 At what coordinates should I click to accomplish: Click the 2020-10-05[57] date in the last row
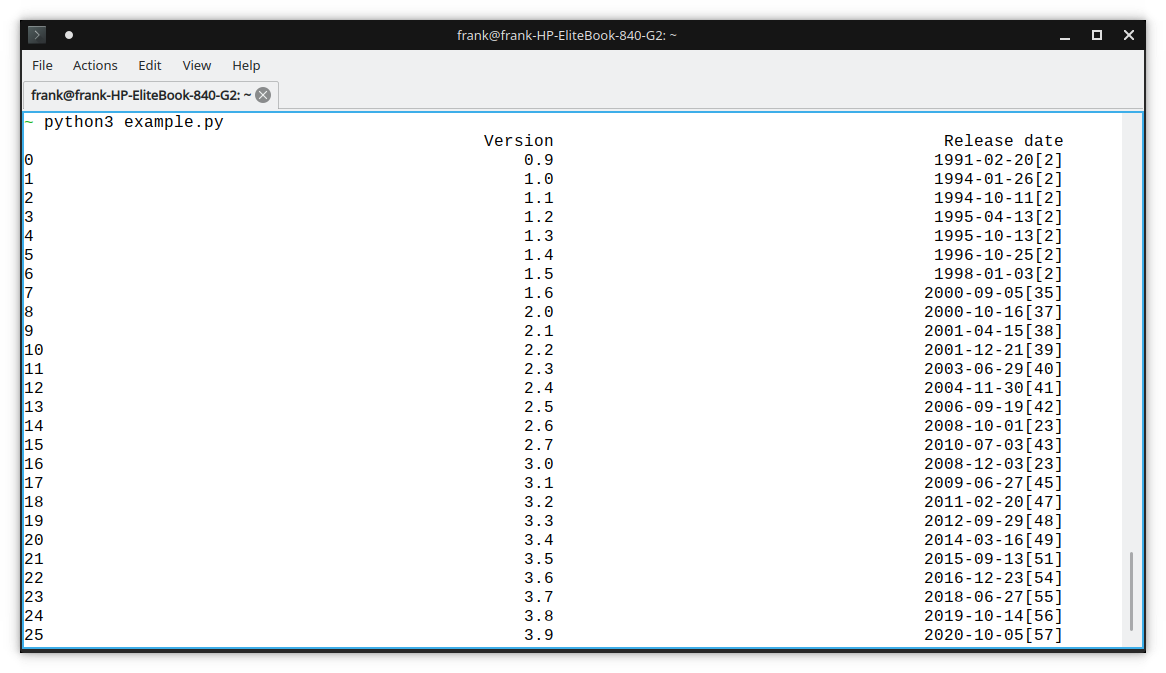[994, 634]
